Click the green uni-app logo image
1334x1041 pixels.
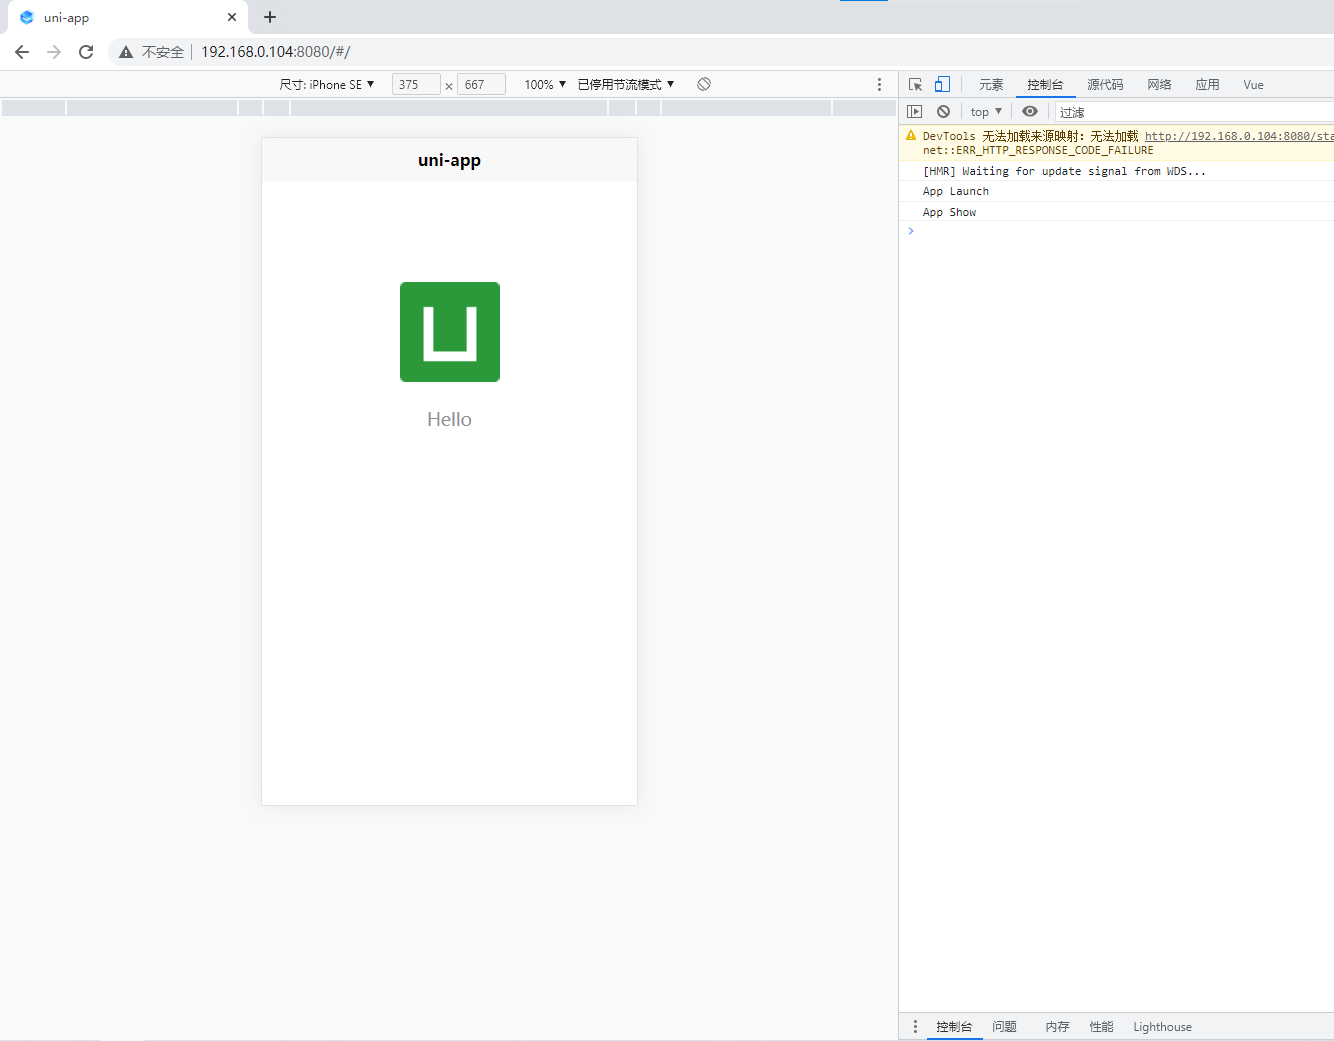coord(450,332)
